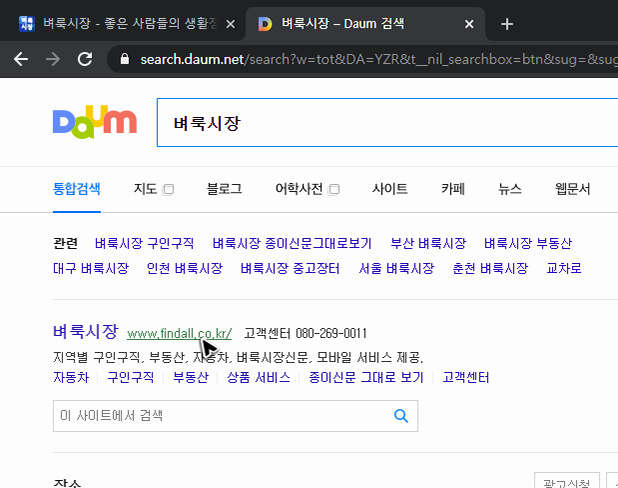Click the new-window icon beside 어학사전

pos(334,190)
